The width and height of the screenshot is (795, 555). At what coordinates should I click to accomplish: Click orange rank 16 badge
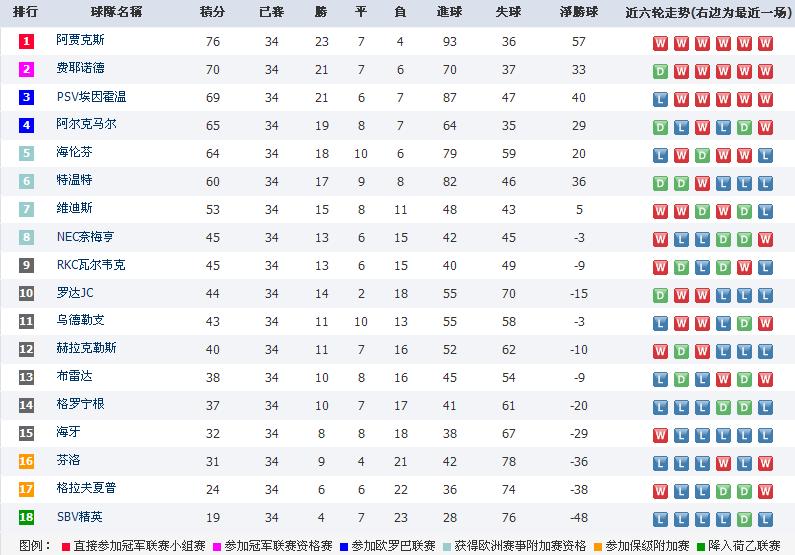click(x=26, y=461)
